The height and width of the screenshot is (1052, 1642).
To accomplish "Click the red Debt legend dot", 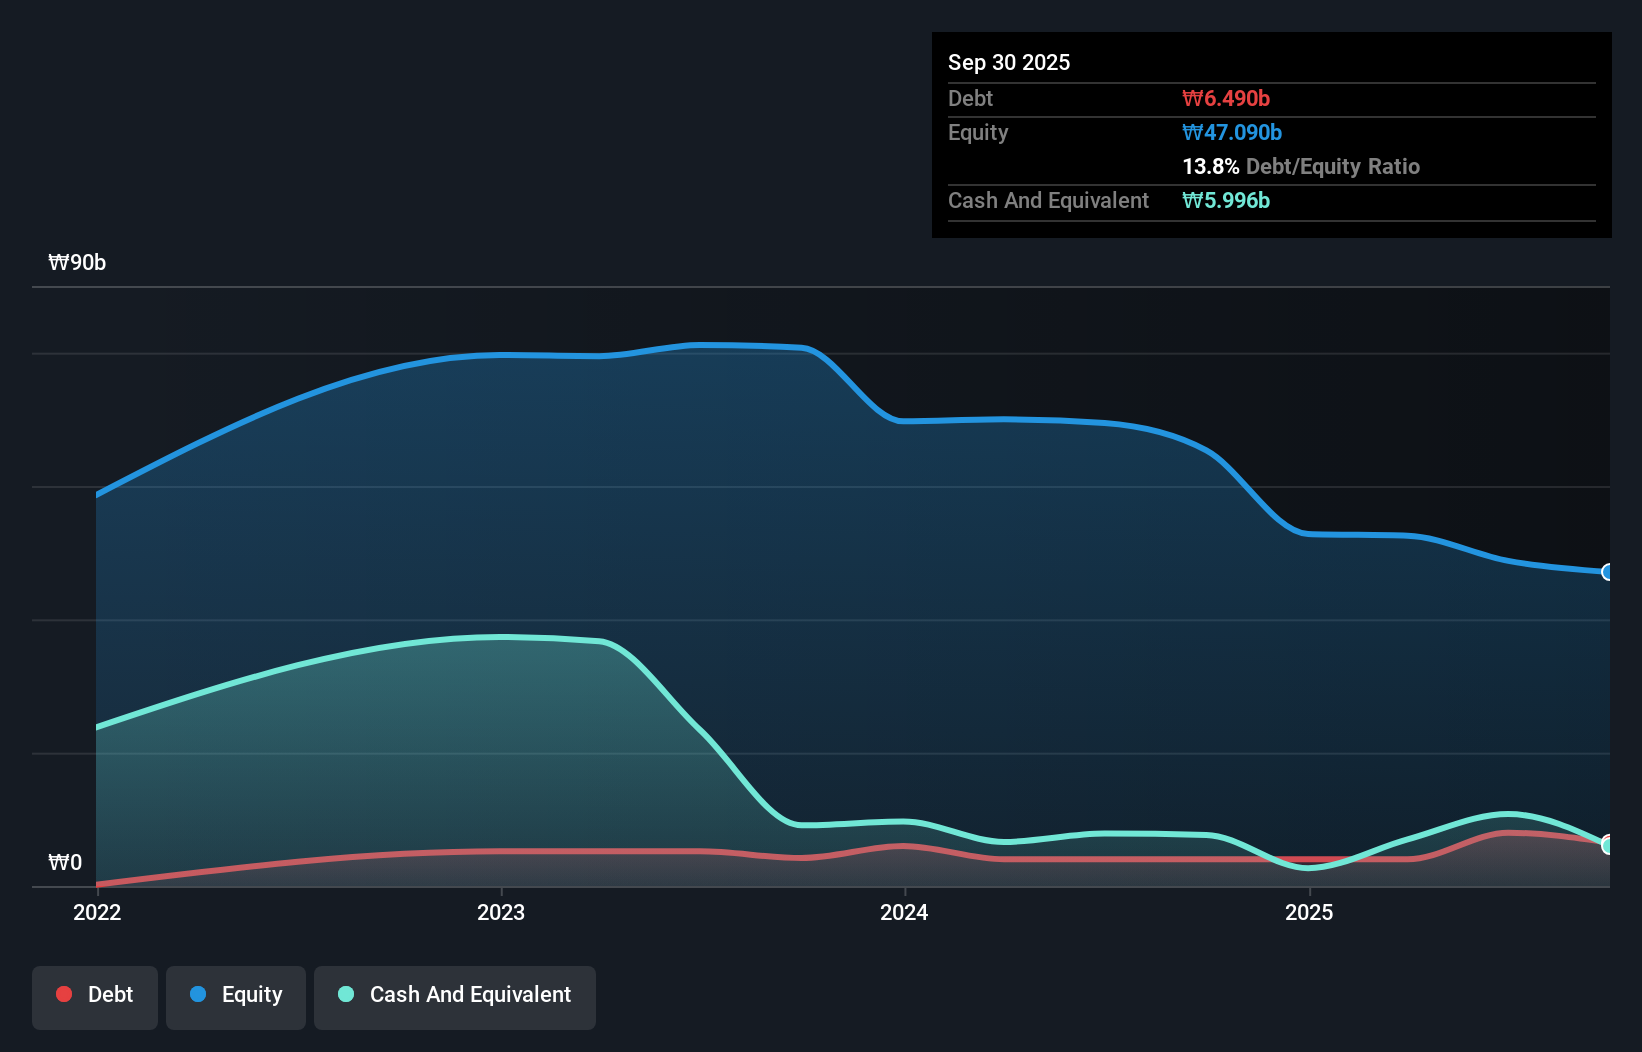I will pyautogui.click(x=62, y=995).
